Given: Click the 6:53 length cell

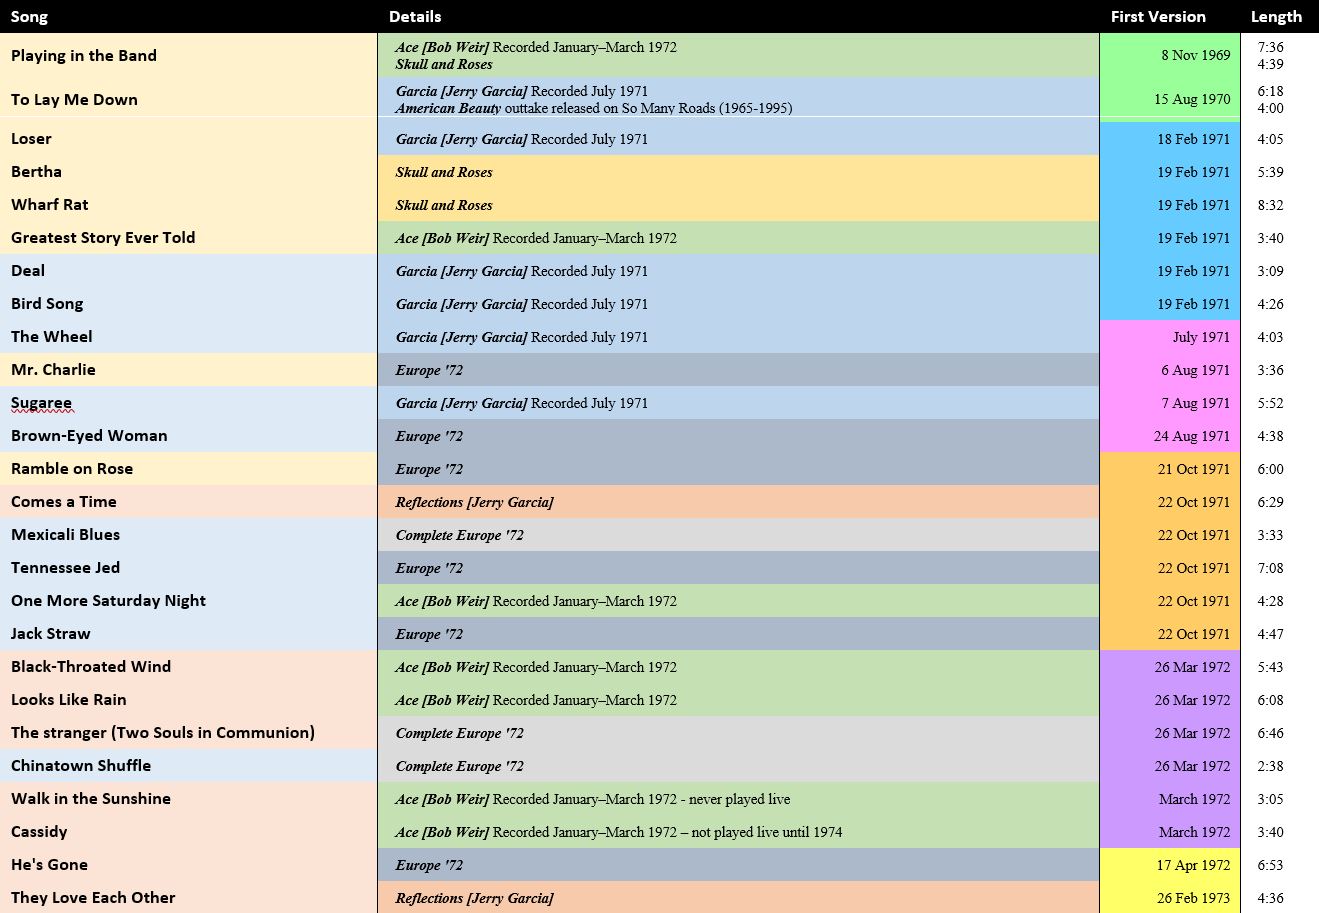Looking at the screenshot, I should [1279, 864].
